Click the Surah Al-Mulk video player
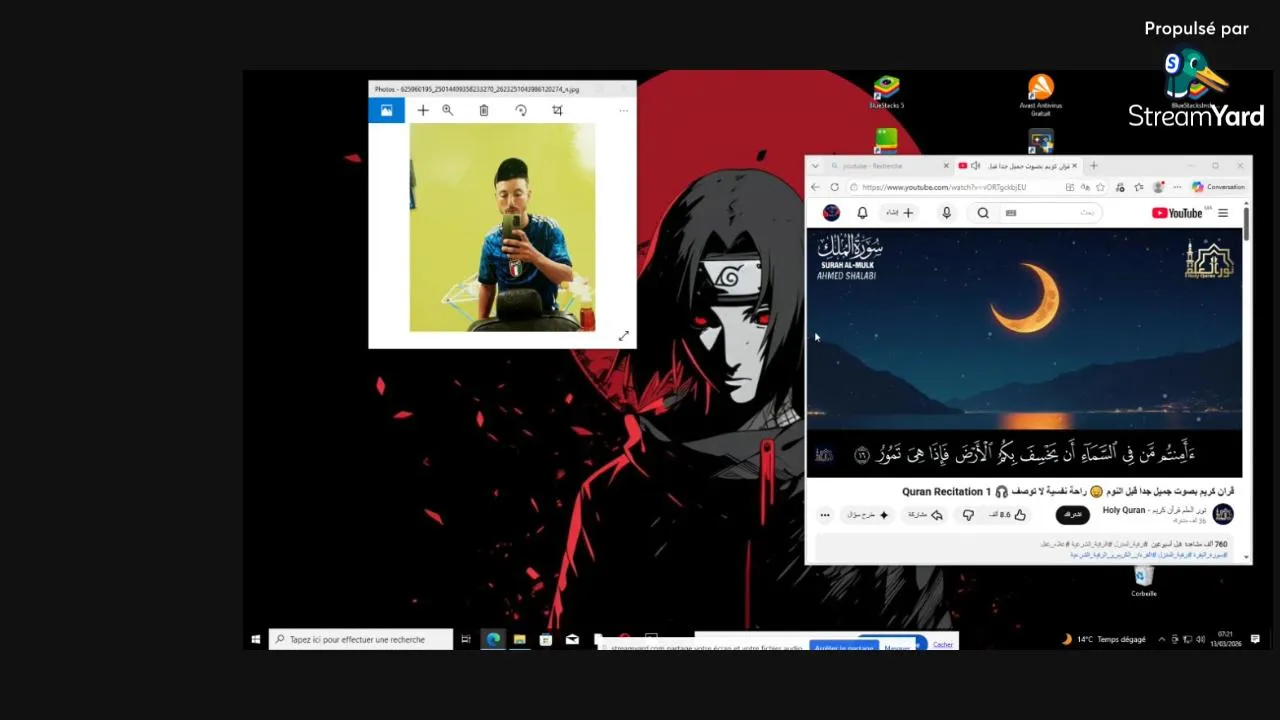 click(x=1024, y=352)
